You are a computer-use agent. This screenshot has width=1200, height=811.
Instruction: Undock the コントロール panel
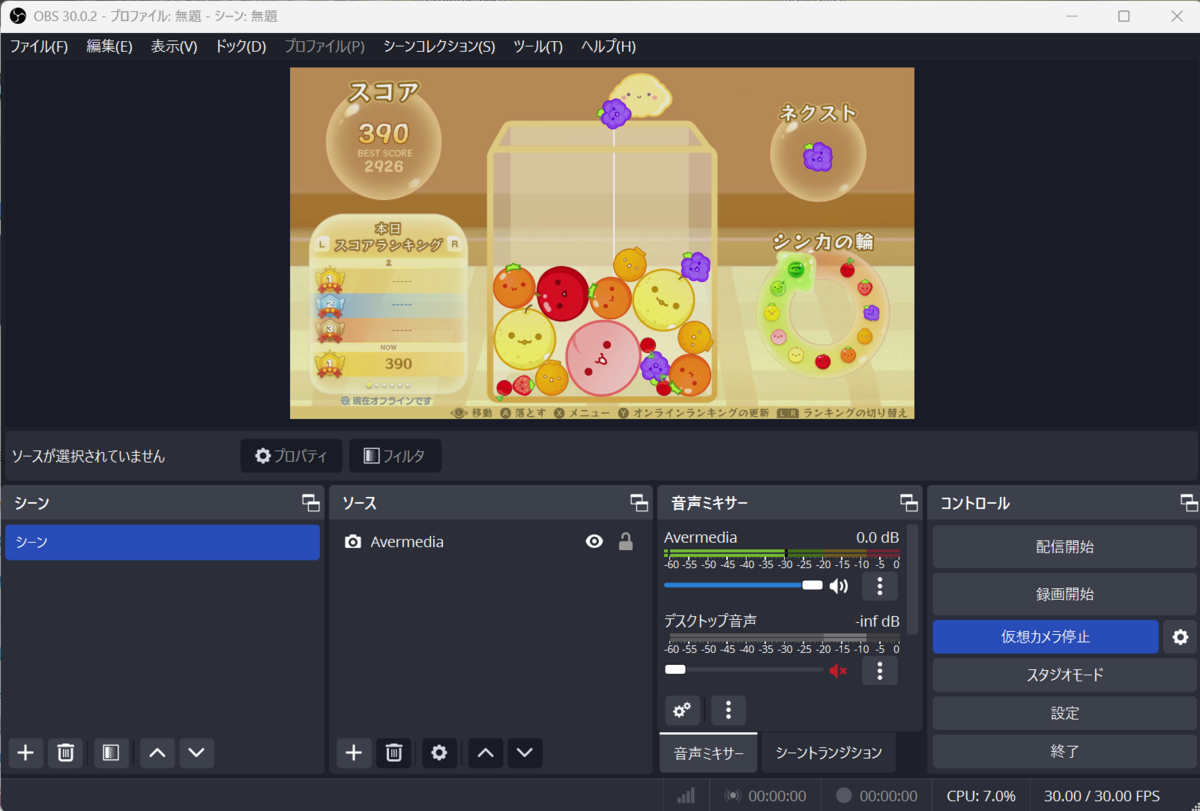click(1189, 503)
